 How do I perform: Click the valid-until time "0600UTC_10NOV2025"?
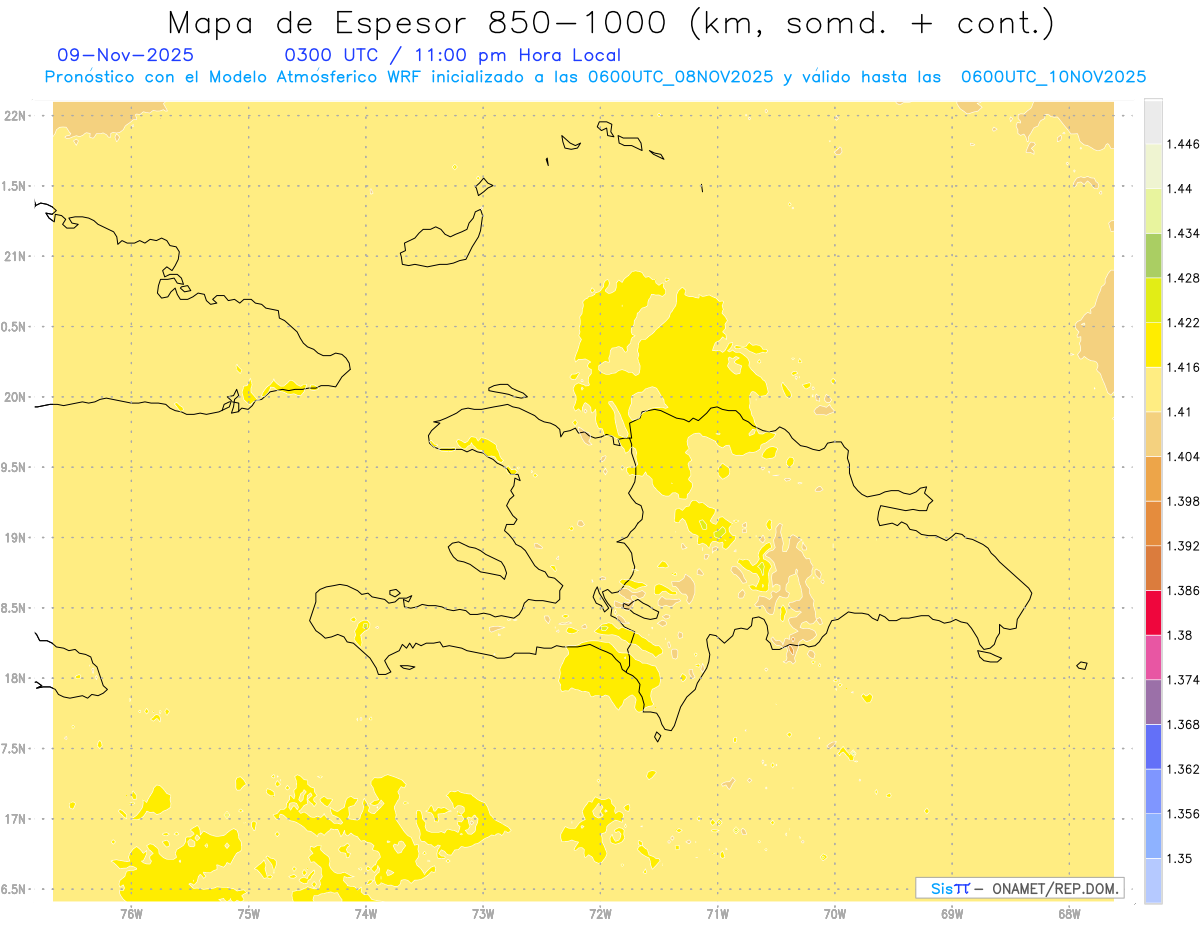tap(1053, 77)
